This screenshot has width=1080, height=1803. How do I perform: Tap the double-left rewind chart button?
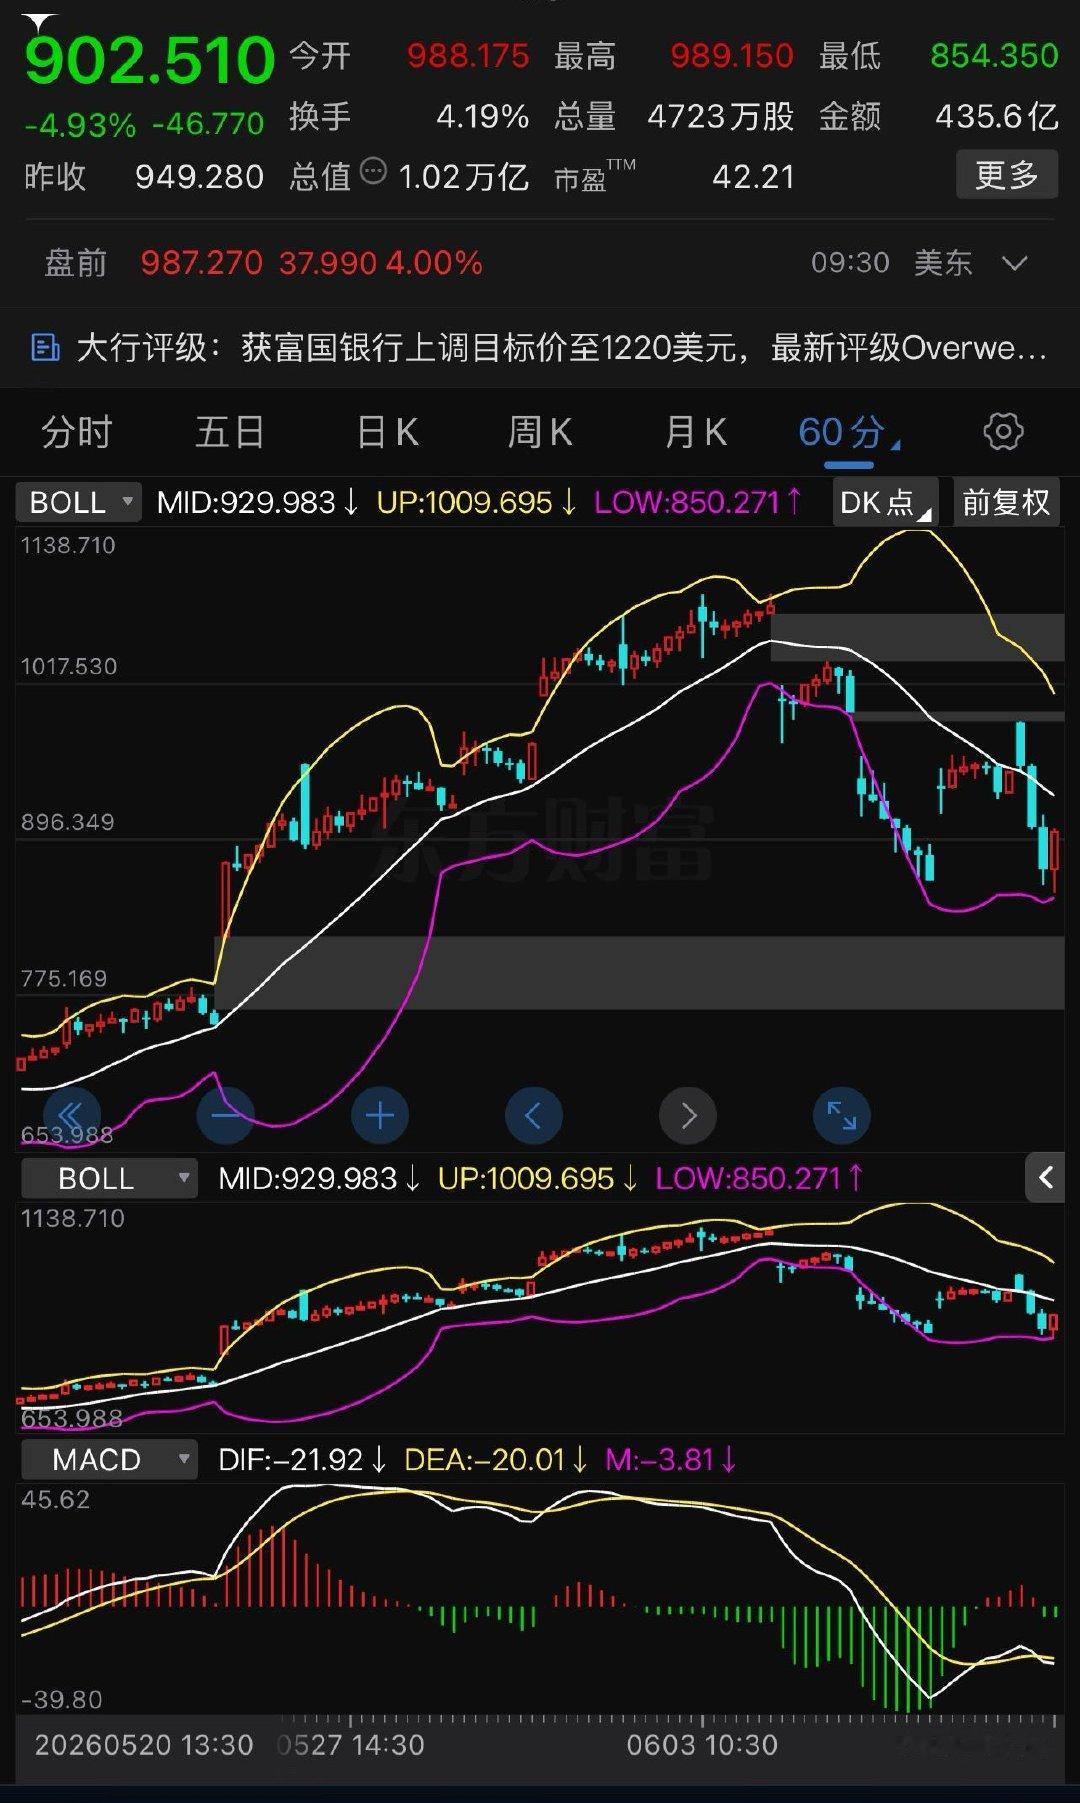pyautogui.click(x=71, y=1115)
